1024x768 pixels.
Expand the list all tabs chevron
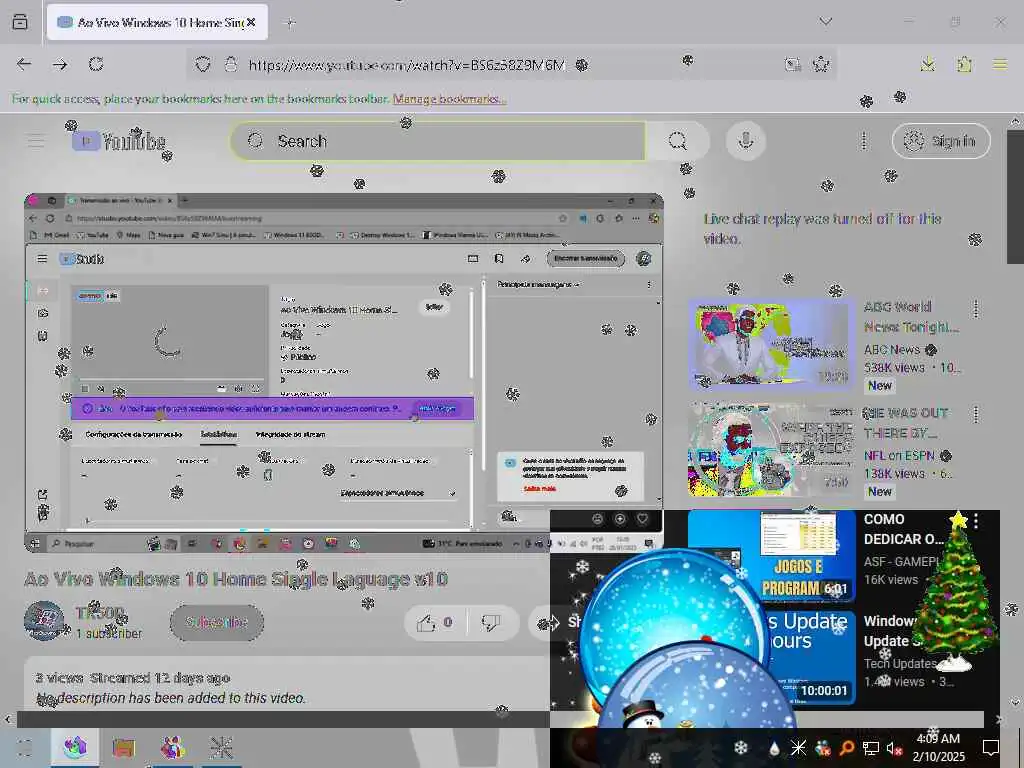(x=825, y=22)
